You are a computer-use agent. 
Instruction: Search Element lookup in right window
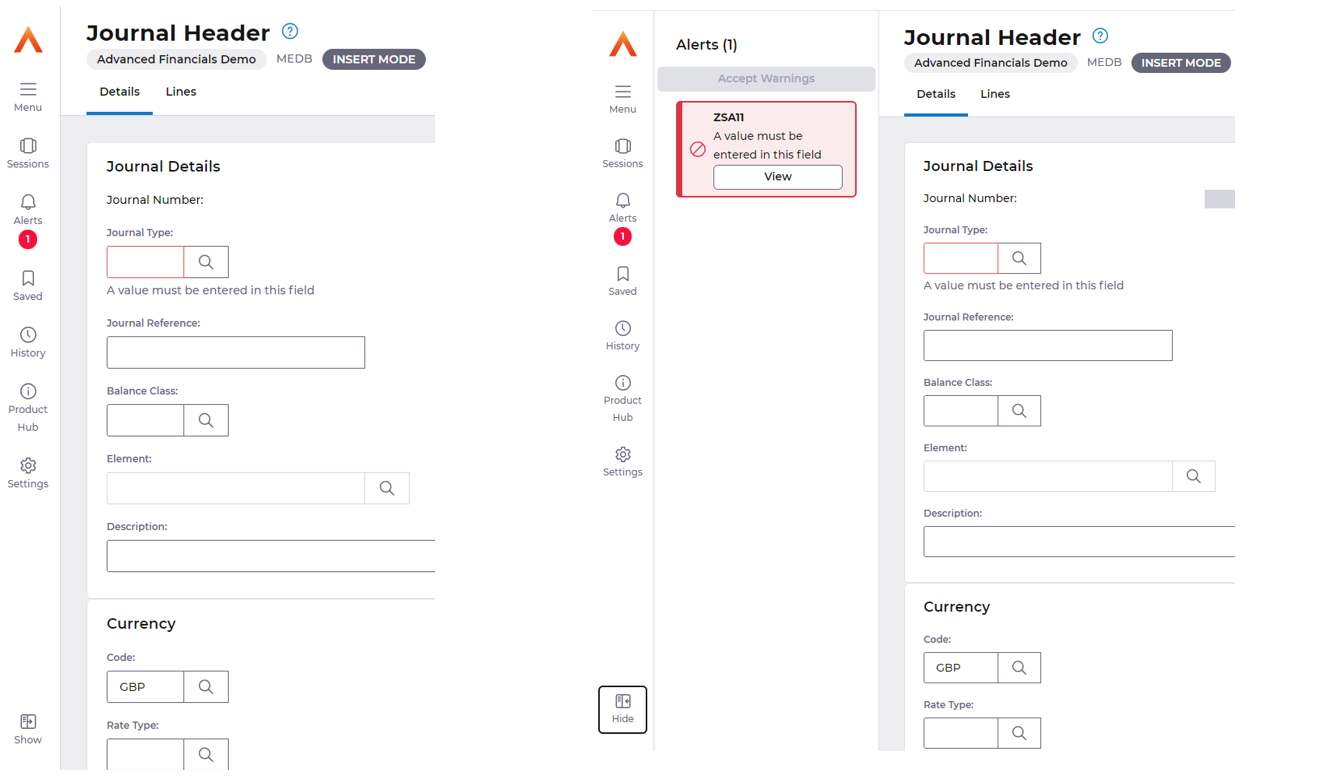[x=1194, y=476]
